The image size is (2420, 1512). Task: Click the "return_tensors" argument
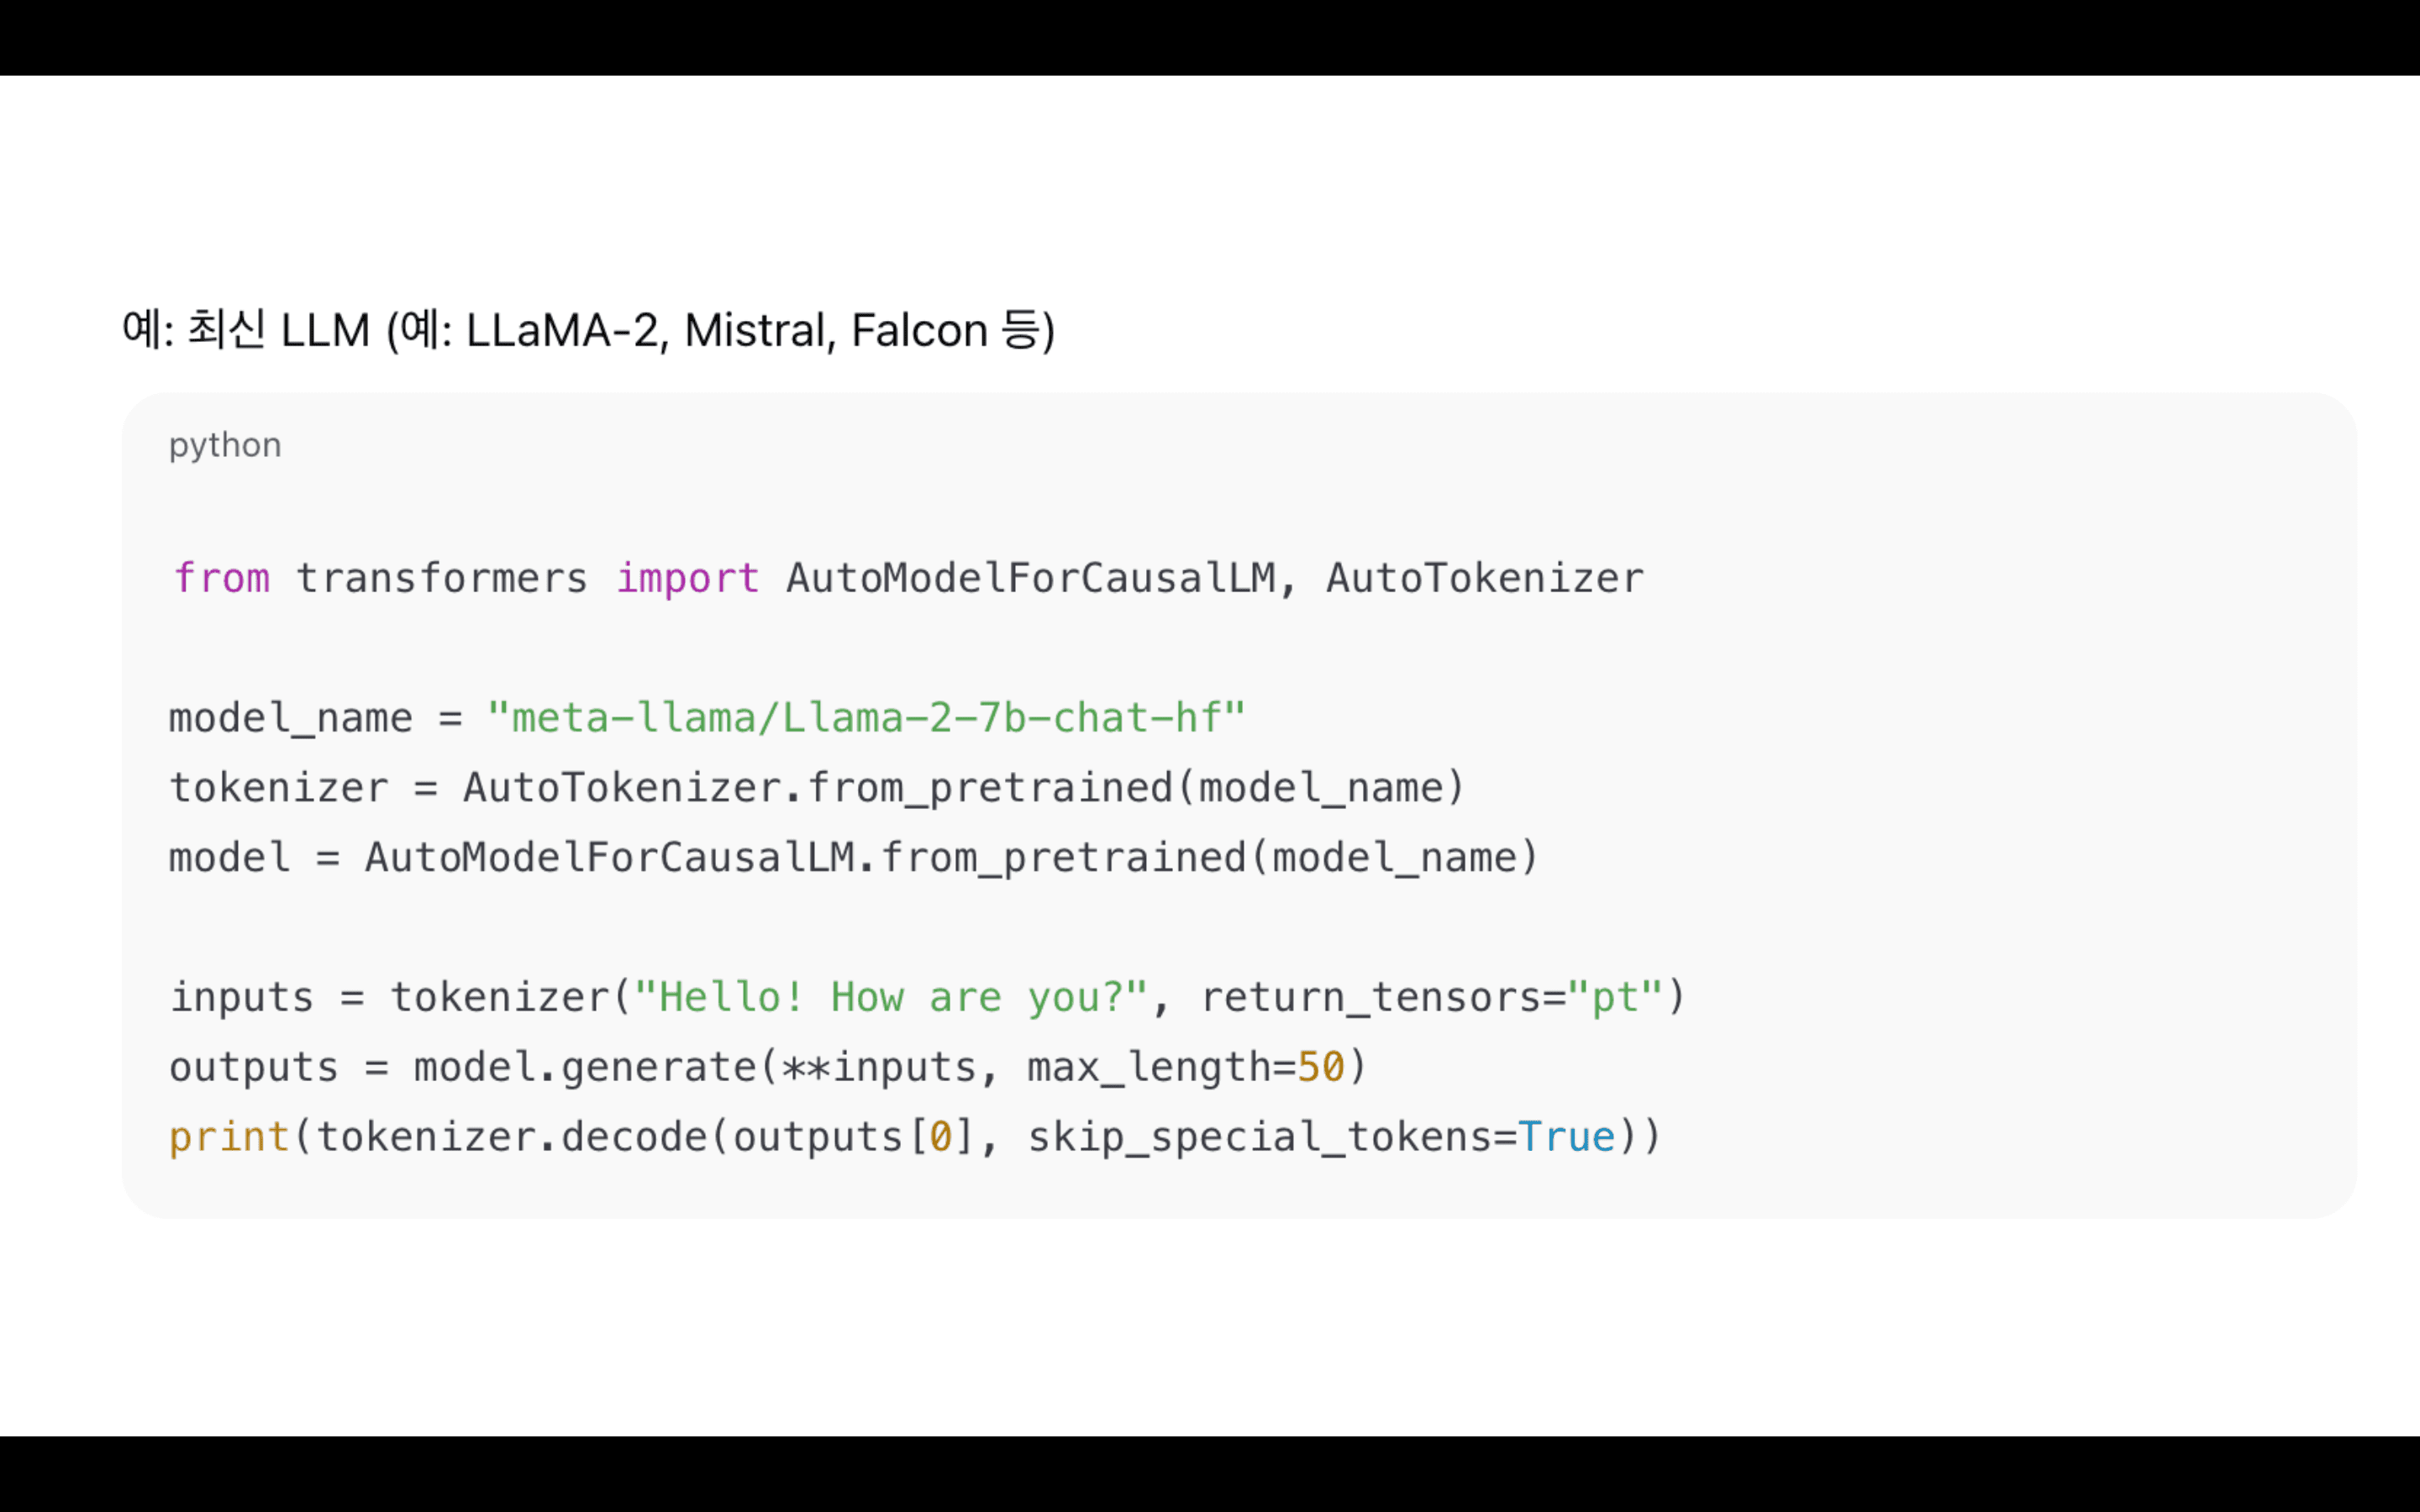[1370, 997]
